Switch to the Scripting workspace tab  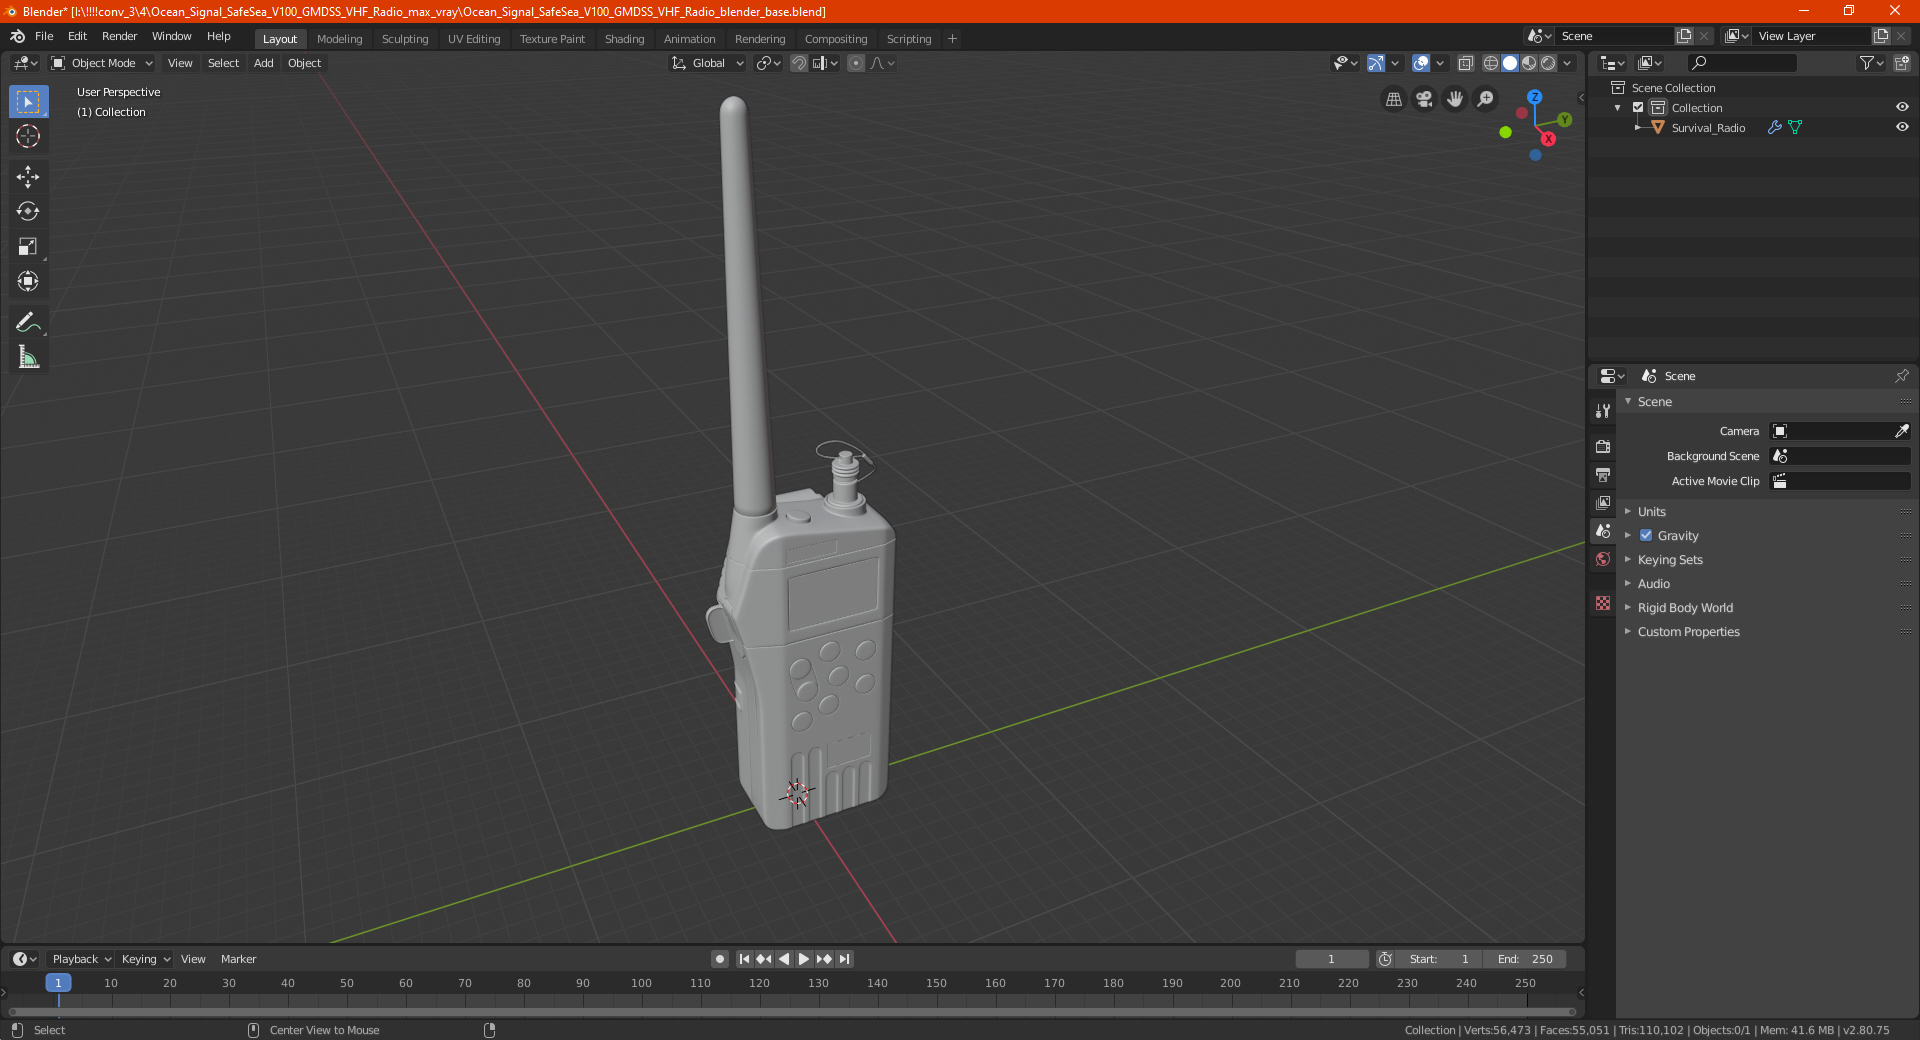coord(908,39)
